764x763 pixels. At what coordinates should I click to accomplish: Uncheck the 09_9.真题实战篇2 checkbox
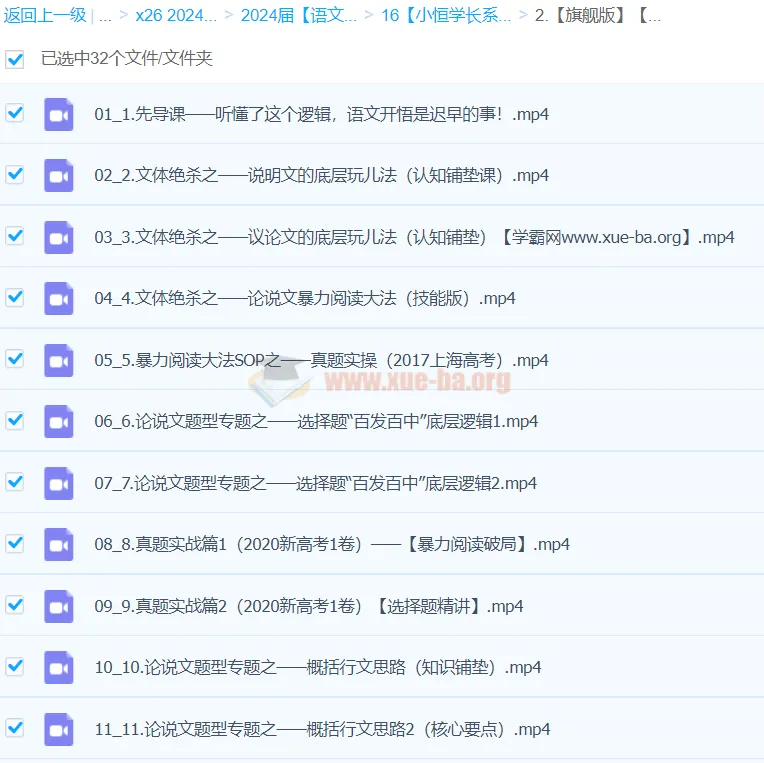coord(15,605)
